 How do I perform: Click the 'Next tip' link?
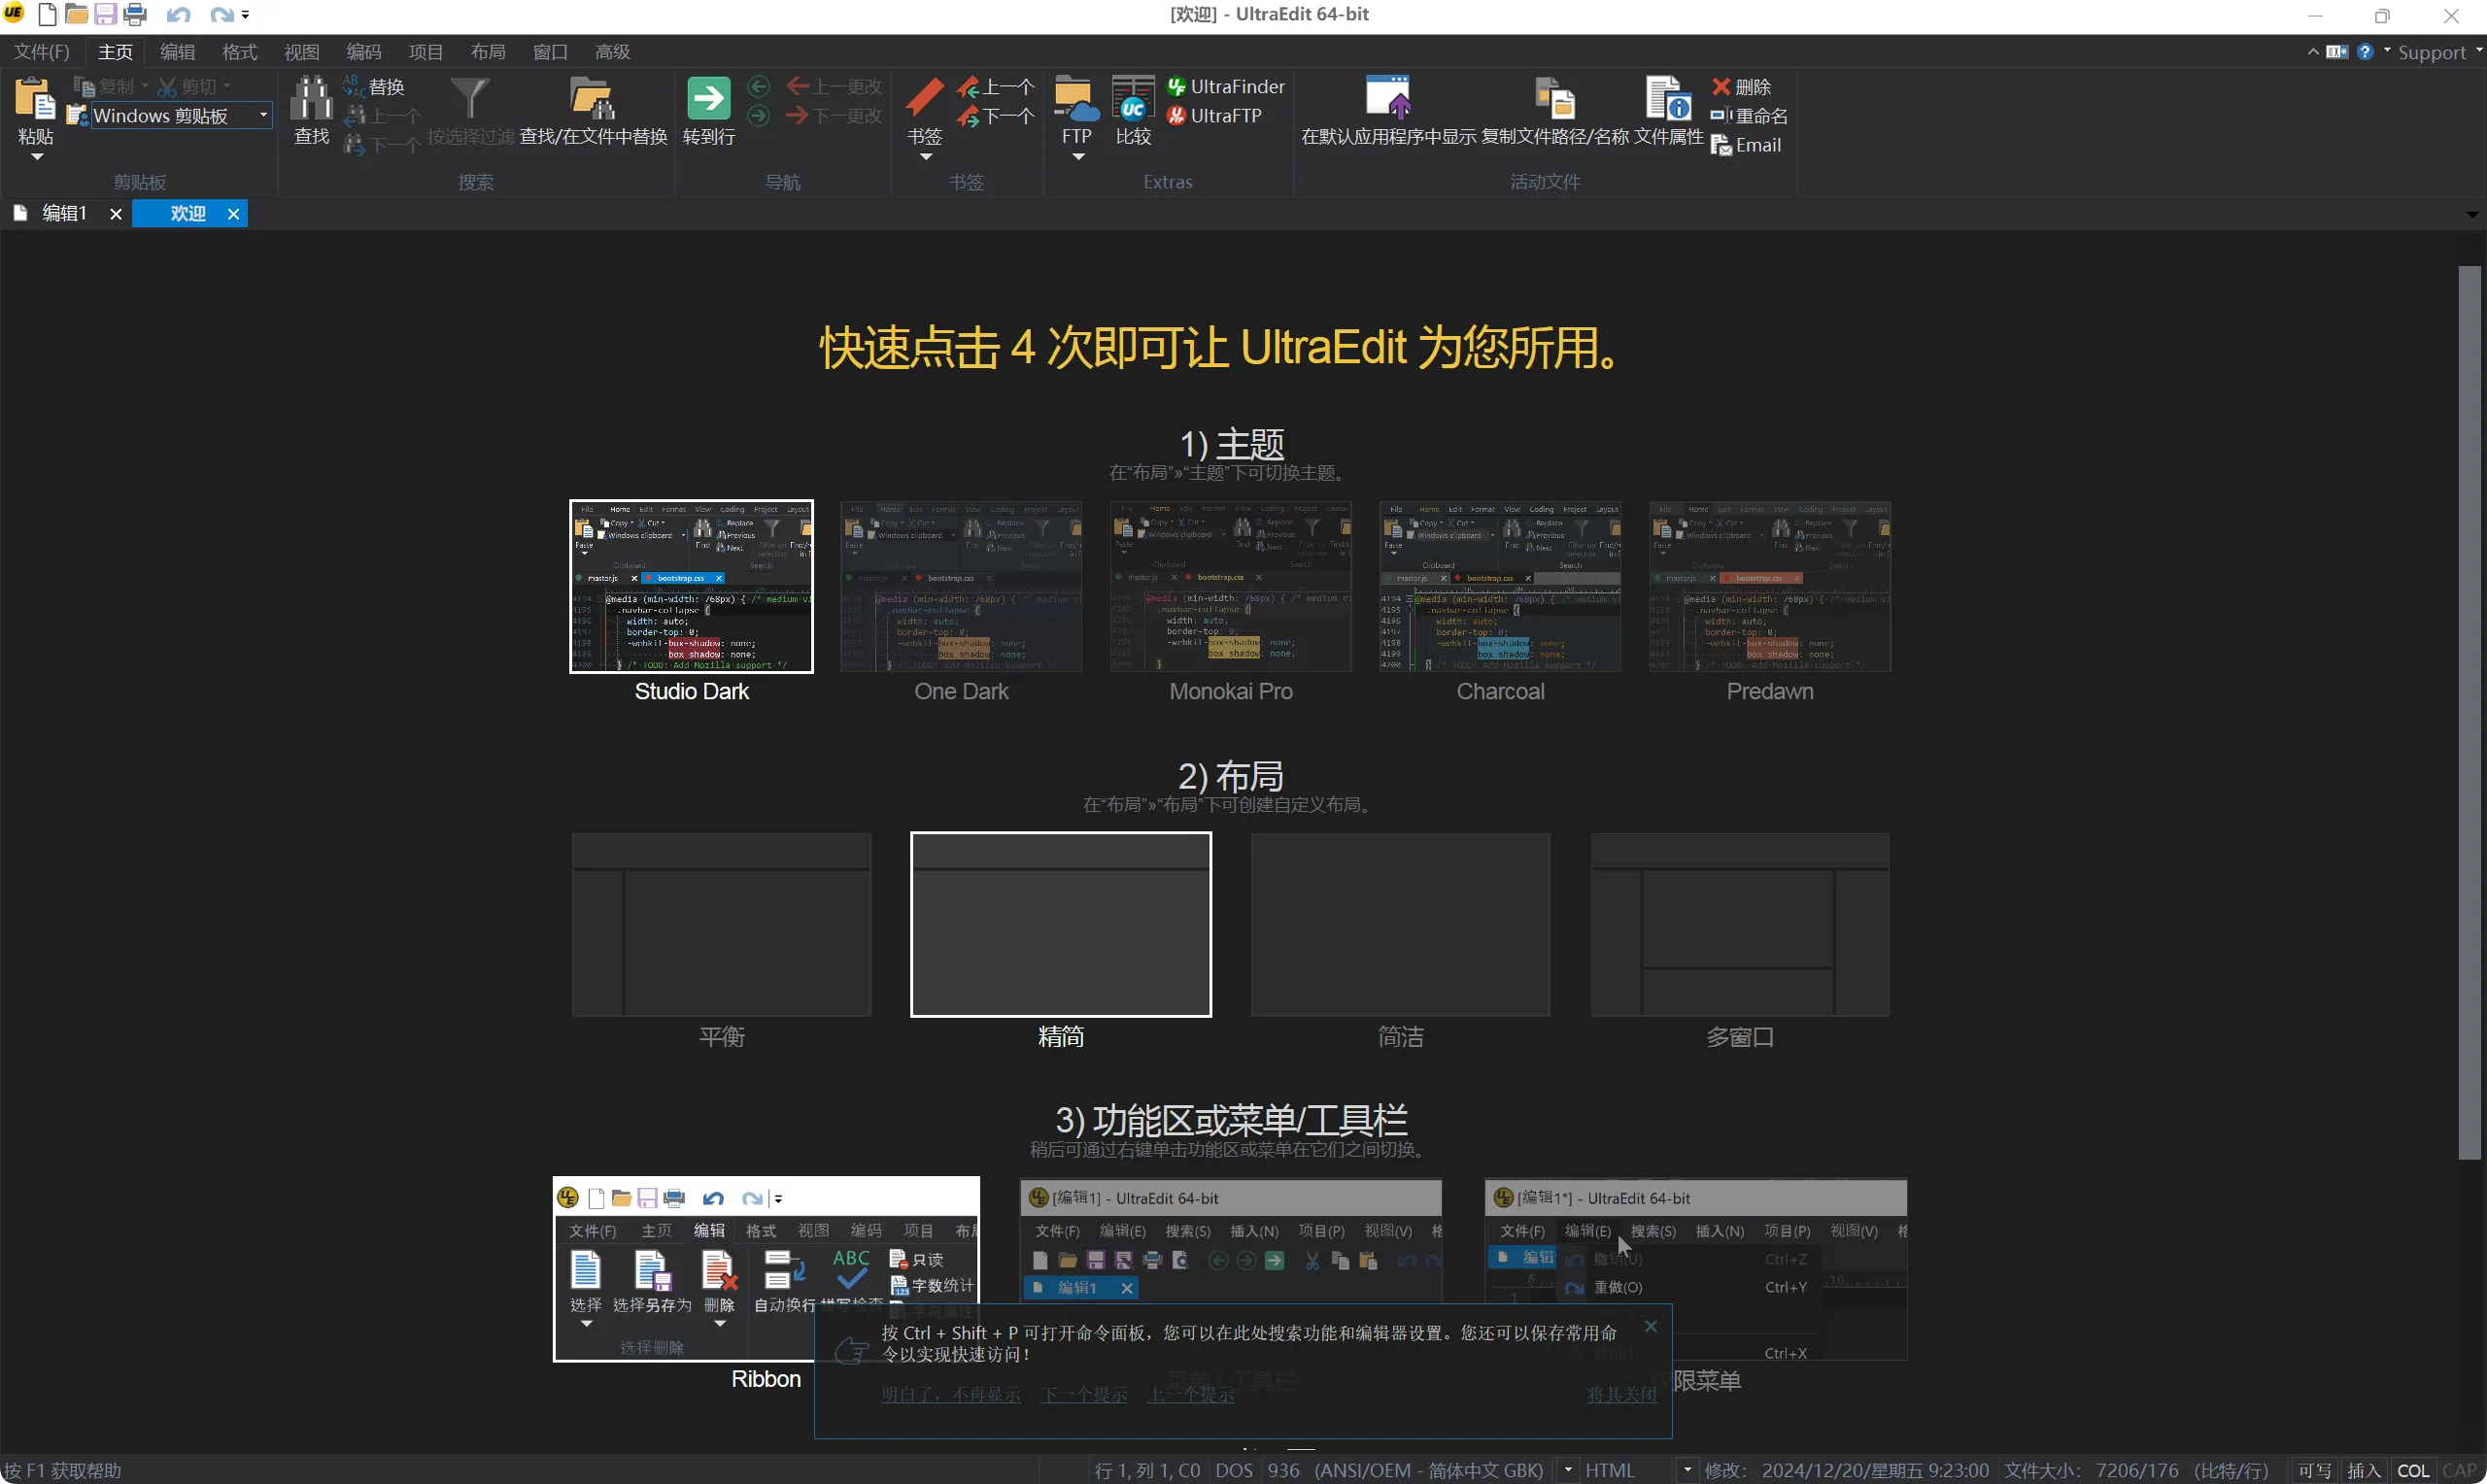pos(1084,1394)
